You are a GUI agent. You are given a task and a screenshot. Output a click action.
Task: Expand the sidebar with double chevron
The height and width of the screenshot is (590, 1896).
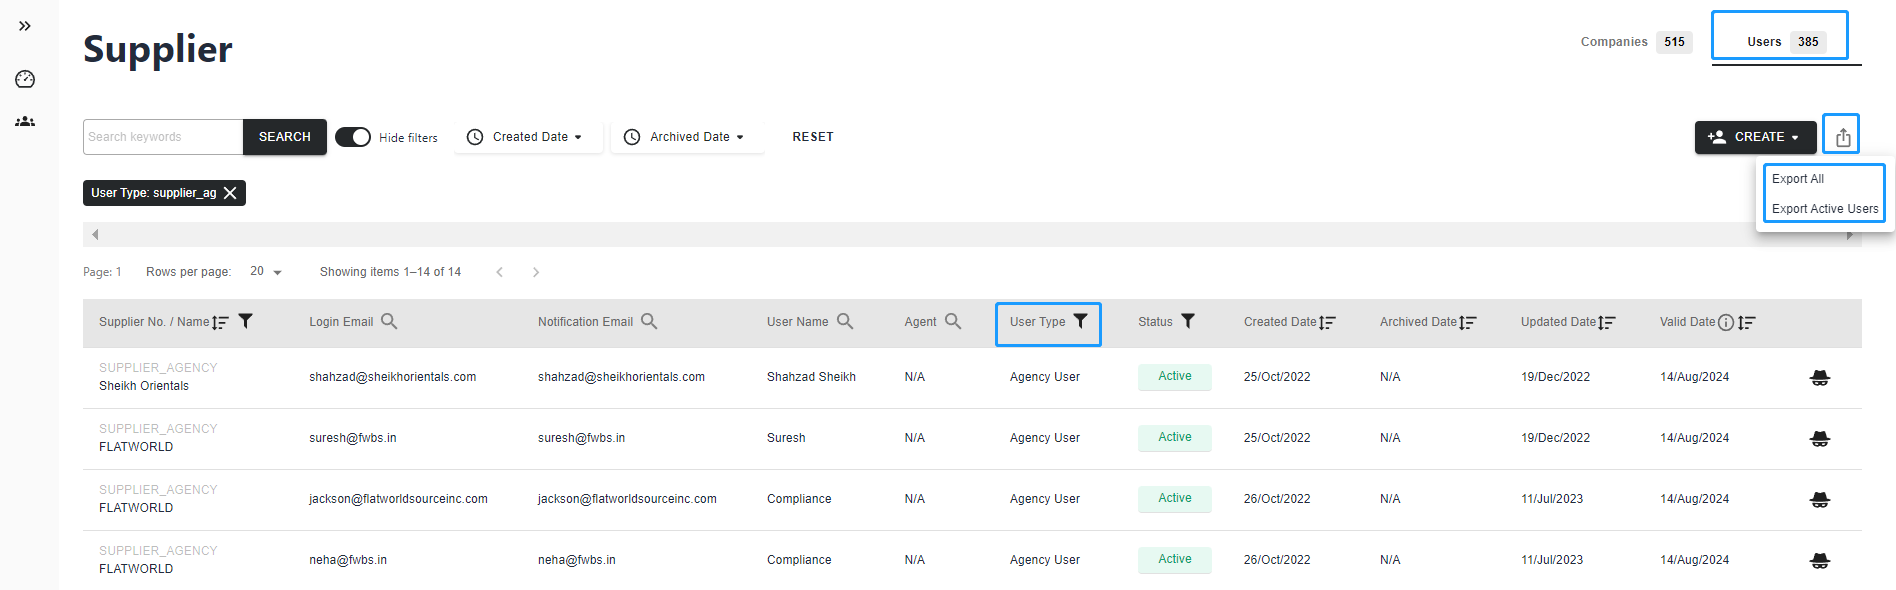tap(25, 26)
